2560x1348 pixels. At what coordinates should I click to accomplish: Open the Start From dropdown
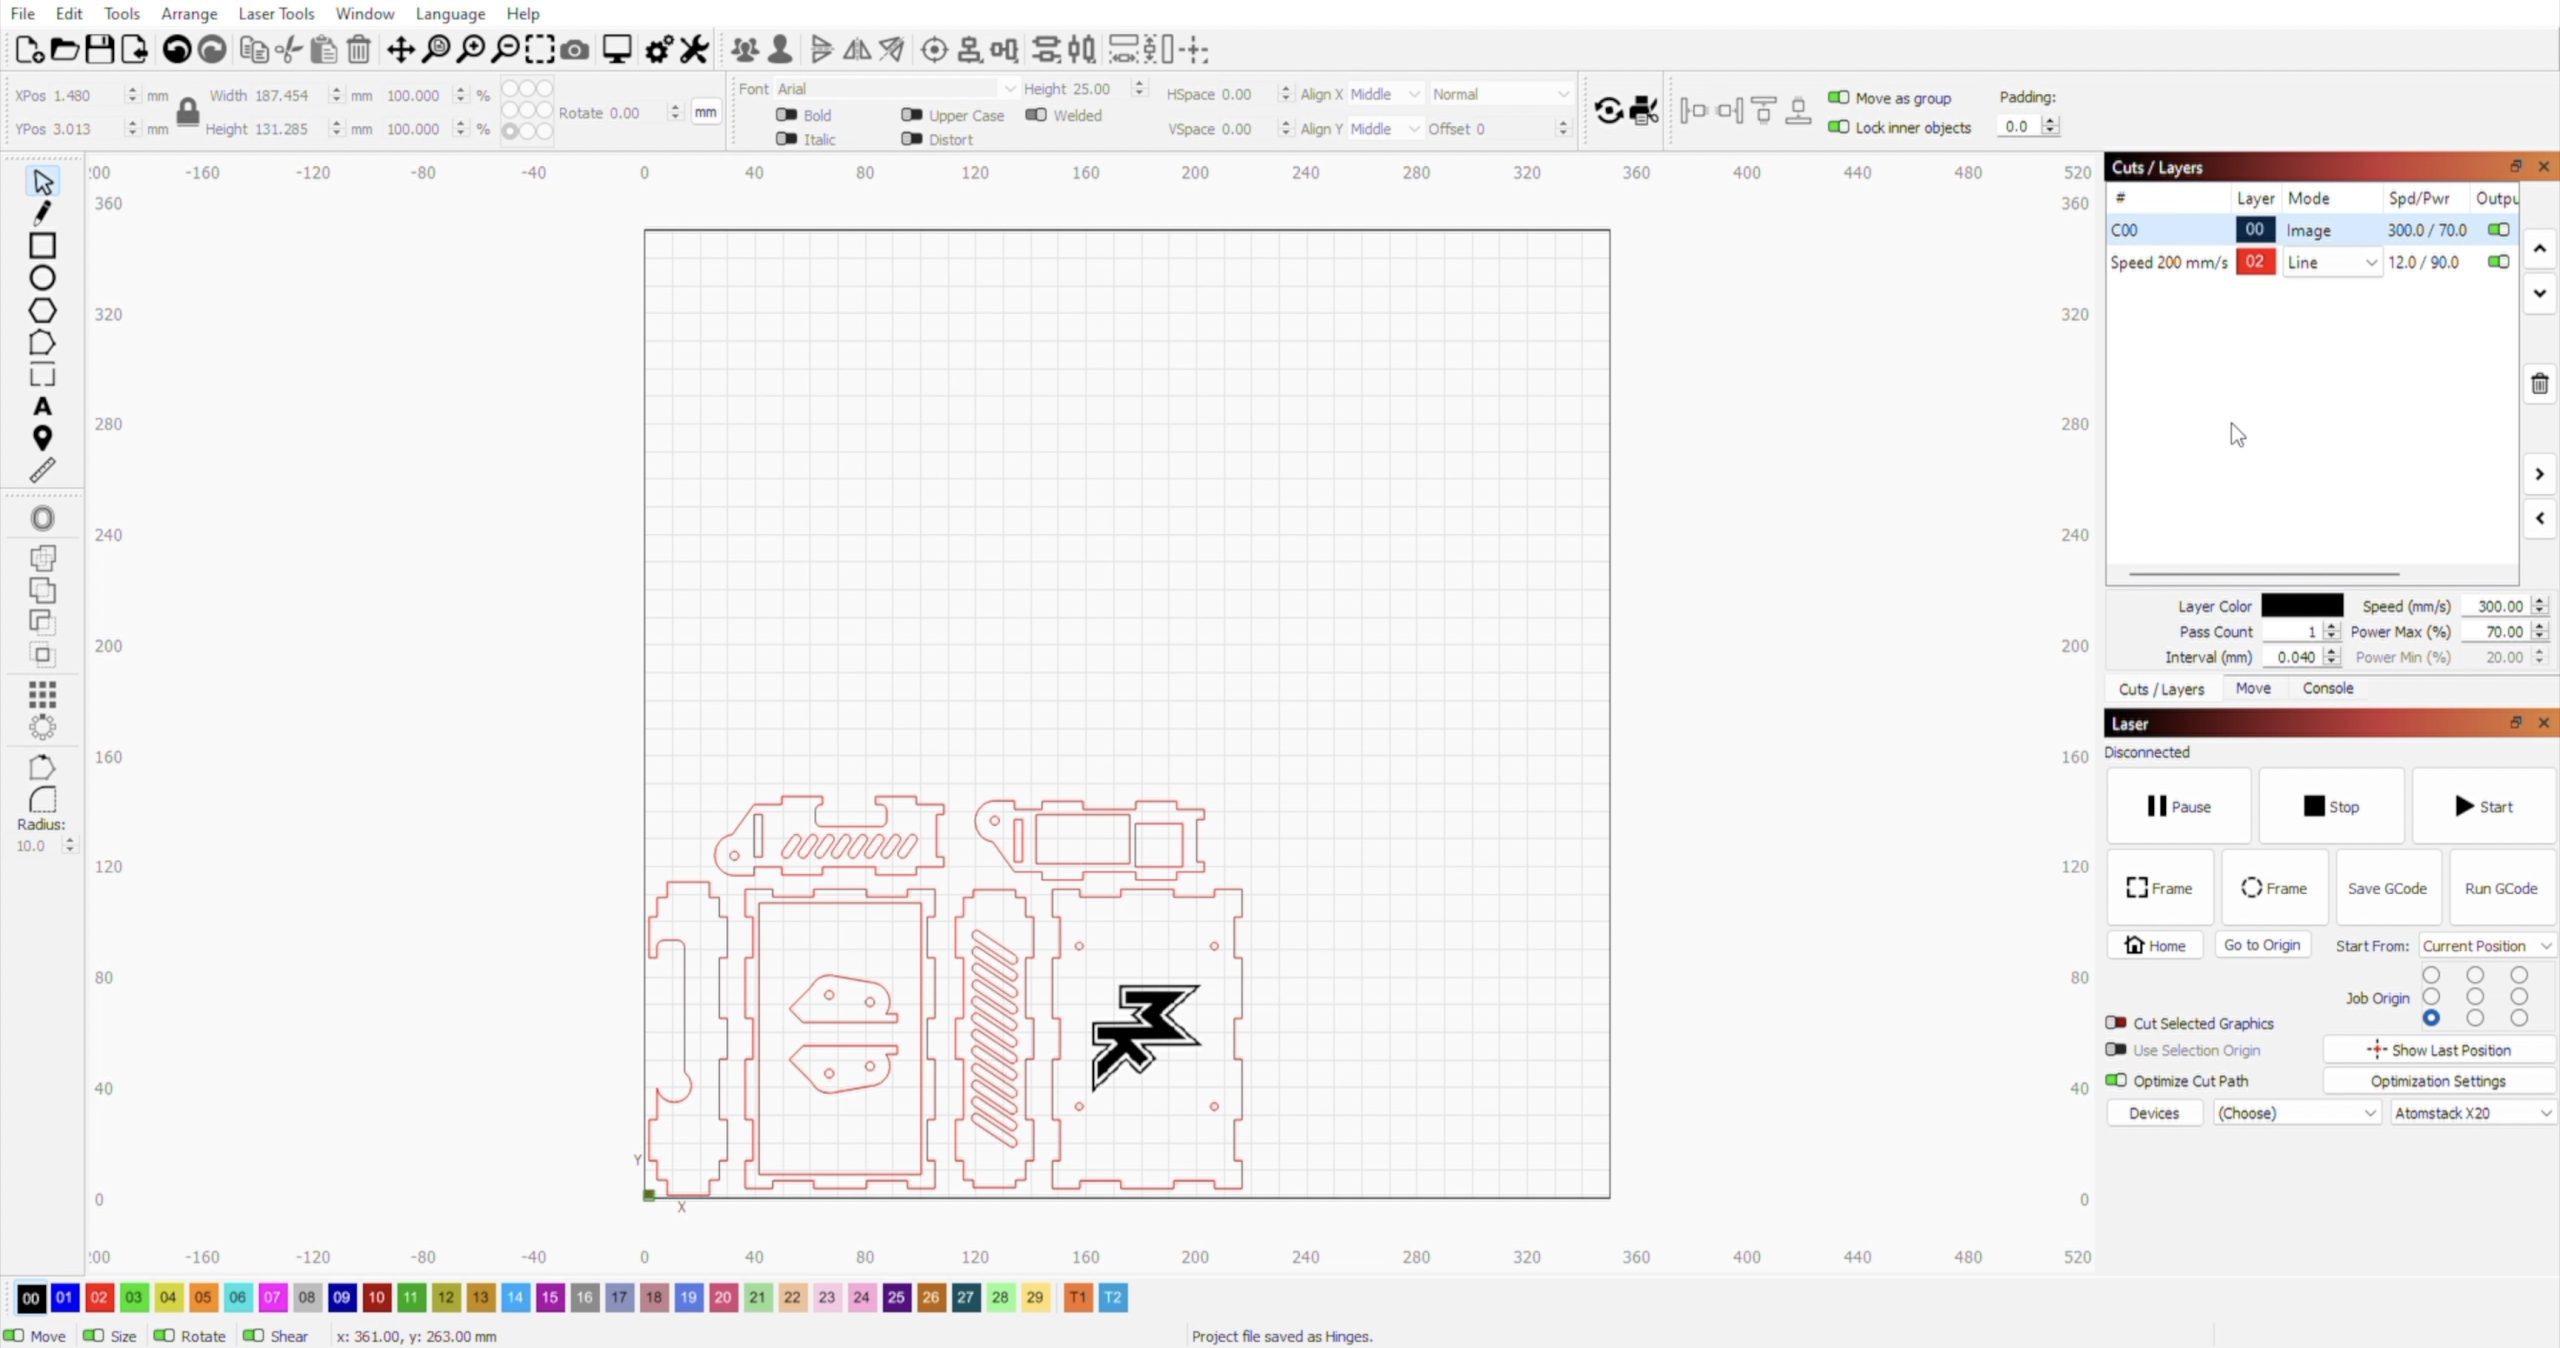click(2486, 946)
